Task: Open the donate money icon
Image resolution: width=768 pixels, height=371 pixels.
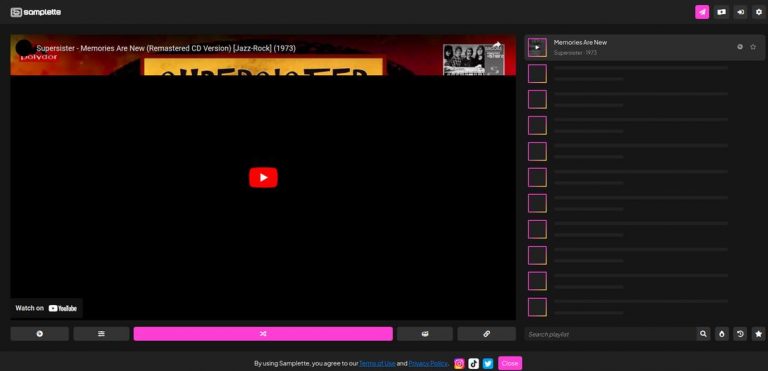Action: point(721,12)
